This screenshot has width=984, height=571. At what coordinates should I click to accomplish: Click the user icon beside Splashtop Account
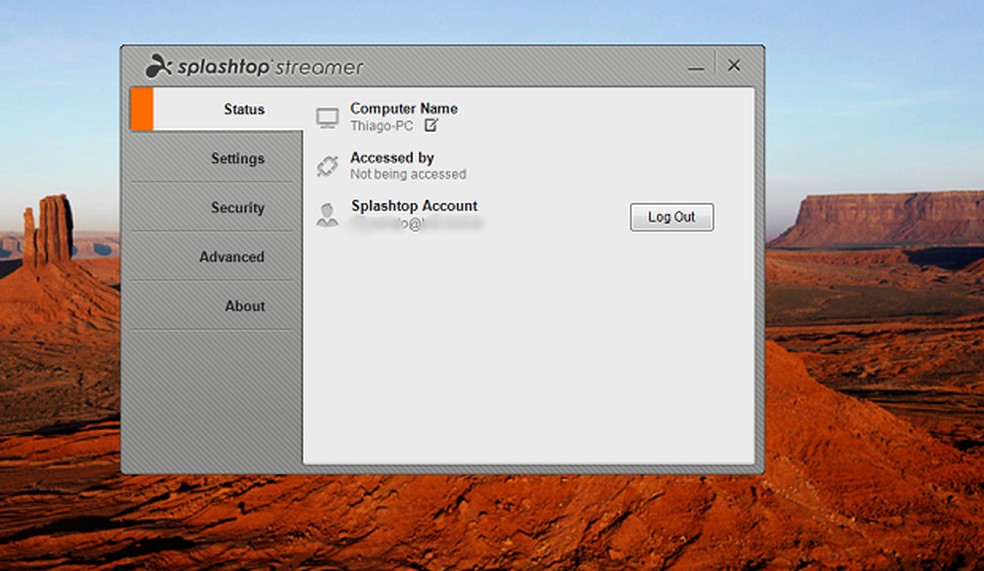click(x=327, y=215)
